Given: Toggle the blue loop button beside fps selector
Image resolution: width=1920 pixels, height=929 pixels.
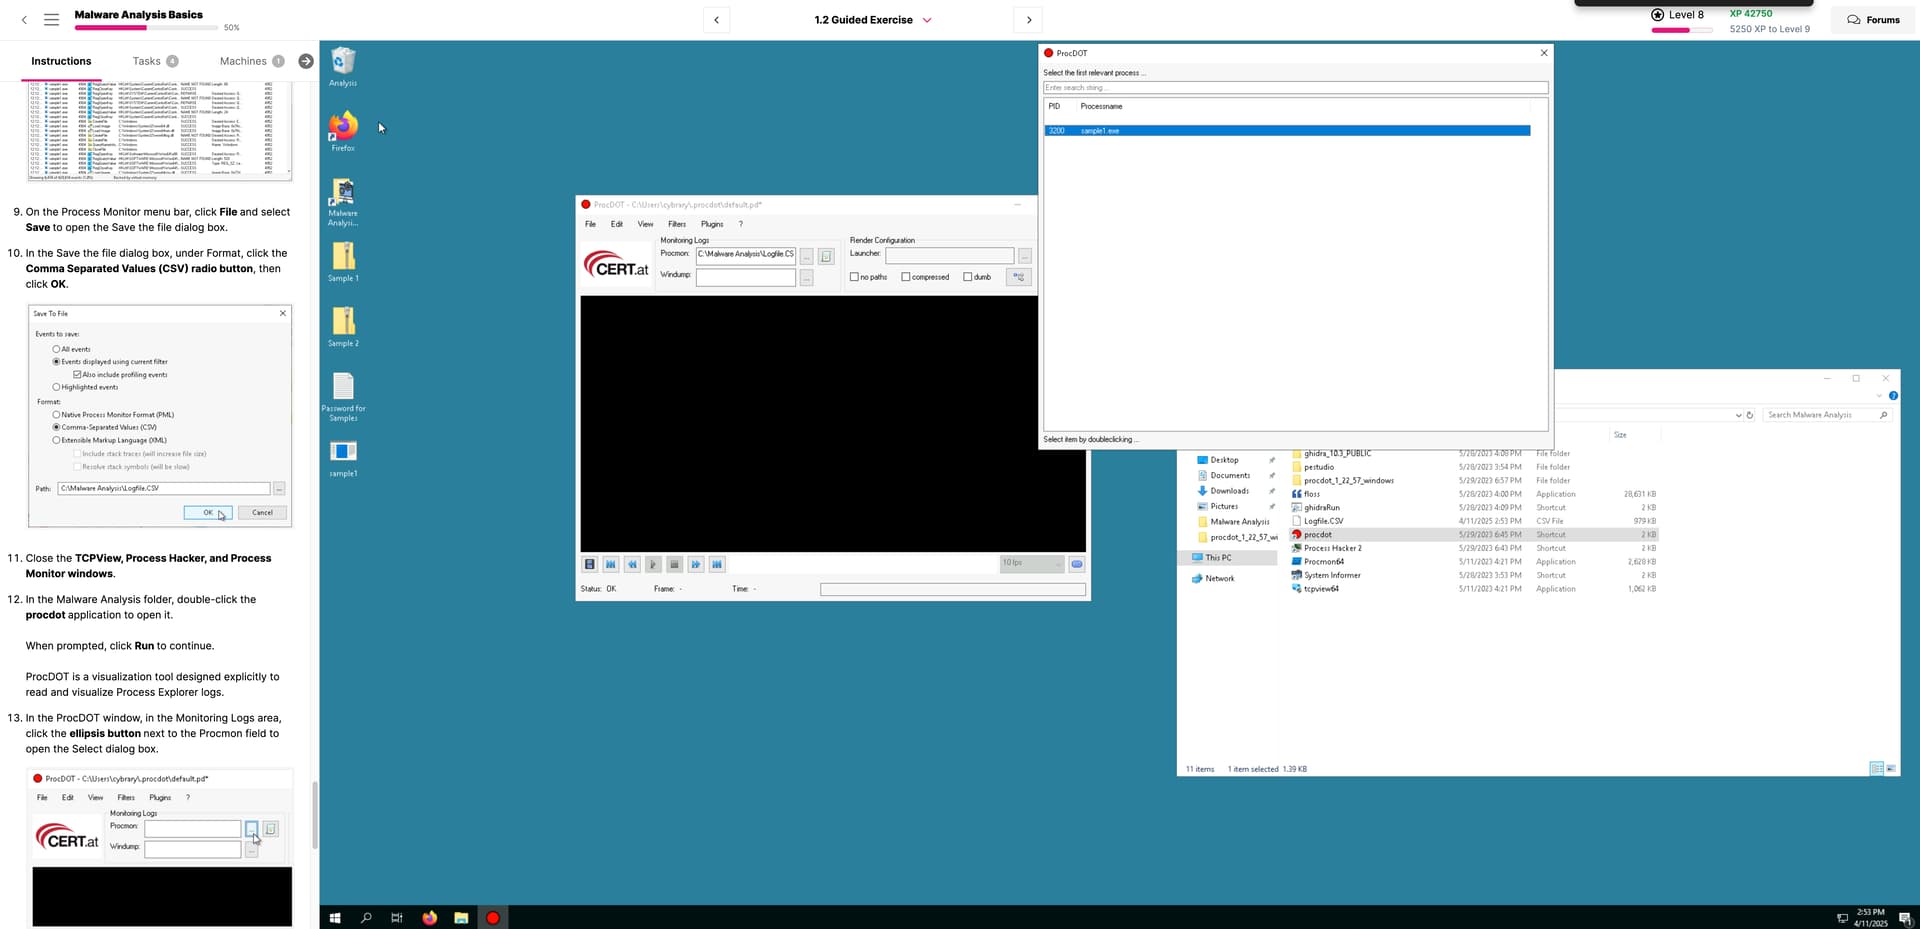Looking at the screenshot, I should [1077, 564].
